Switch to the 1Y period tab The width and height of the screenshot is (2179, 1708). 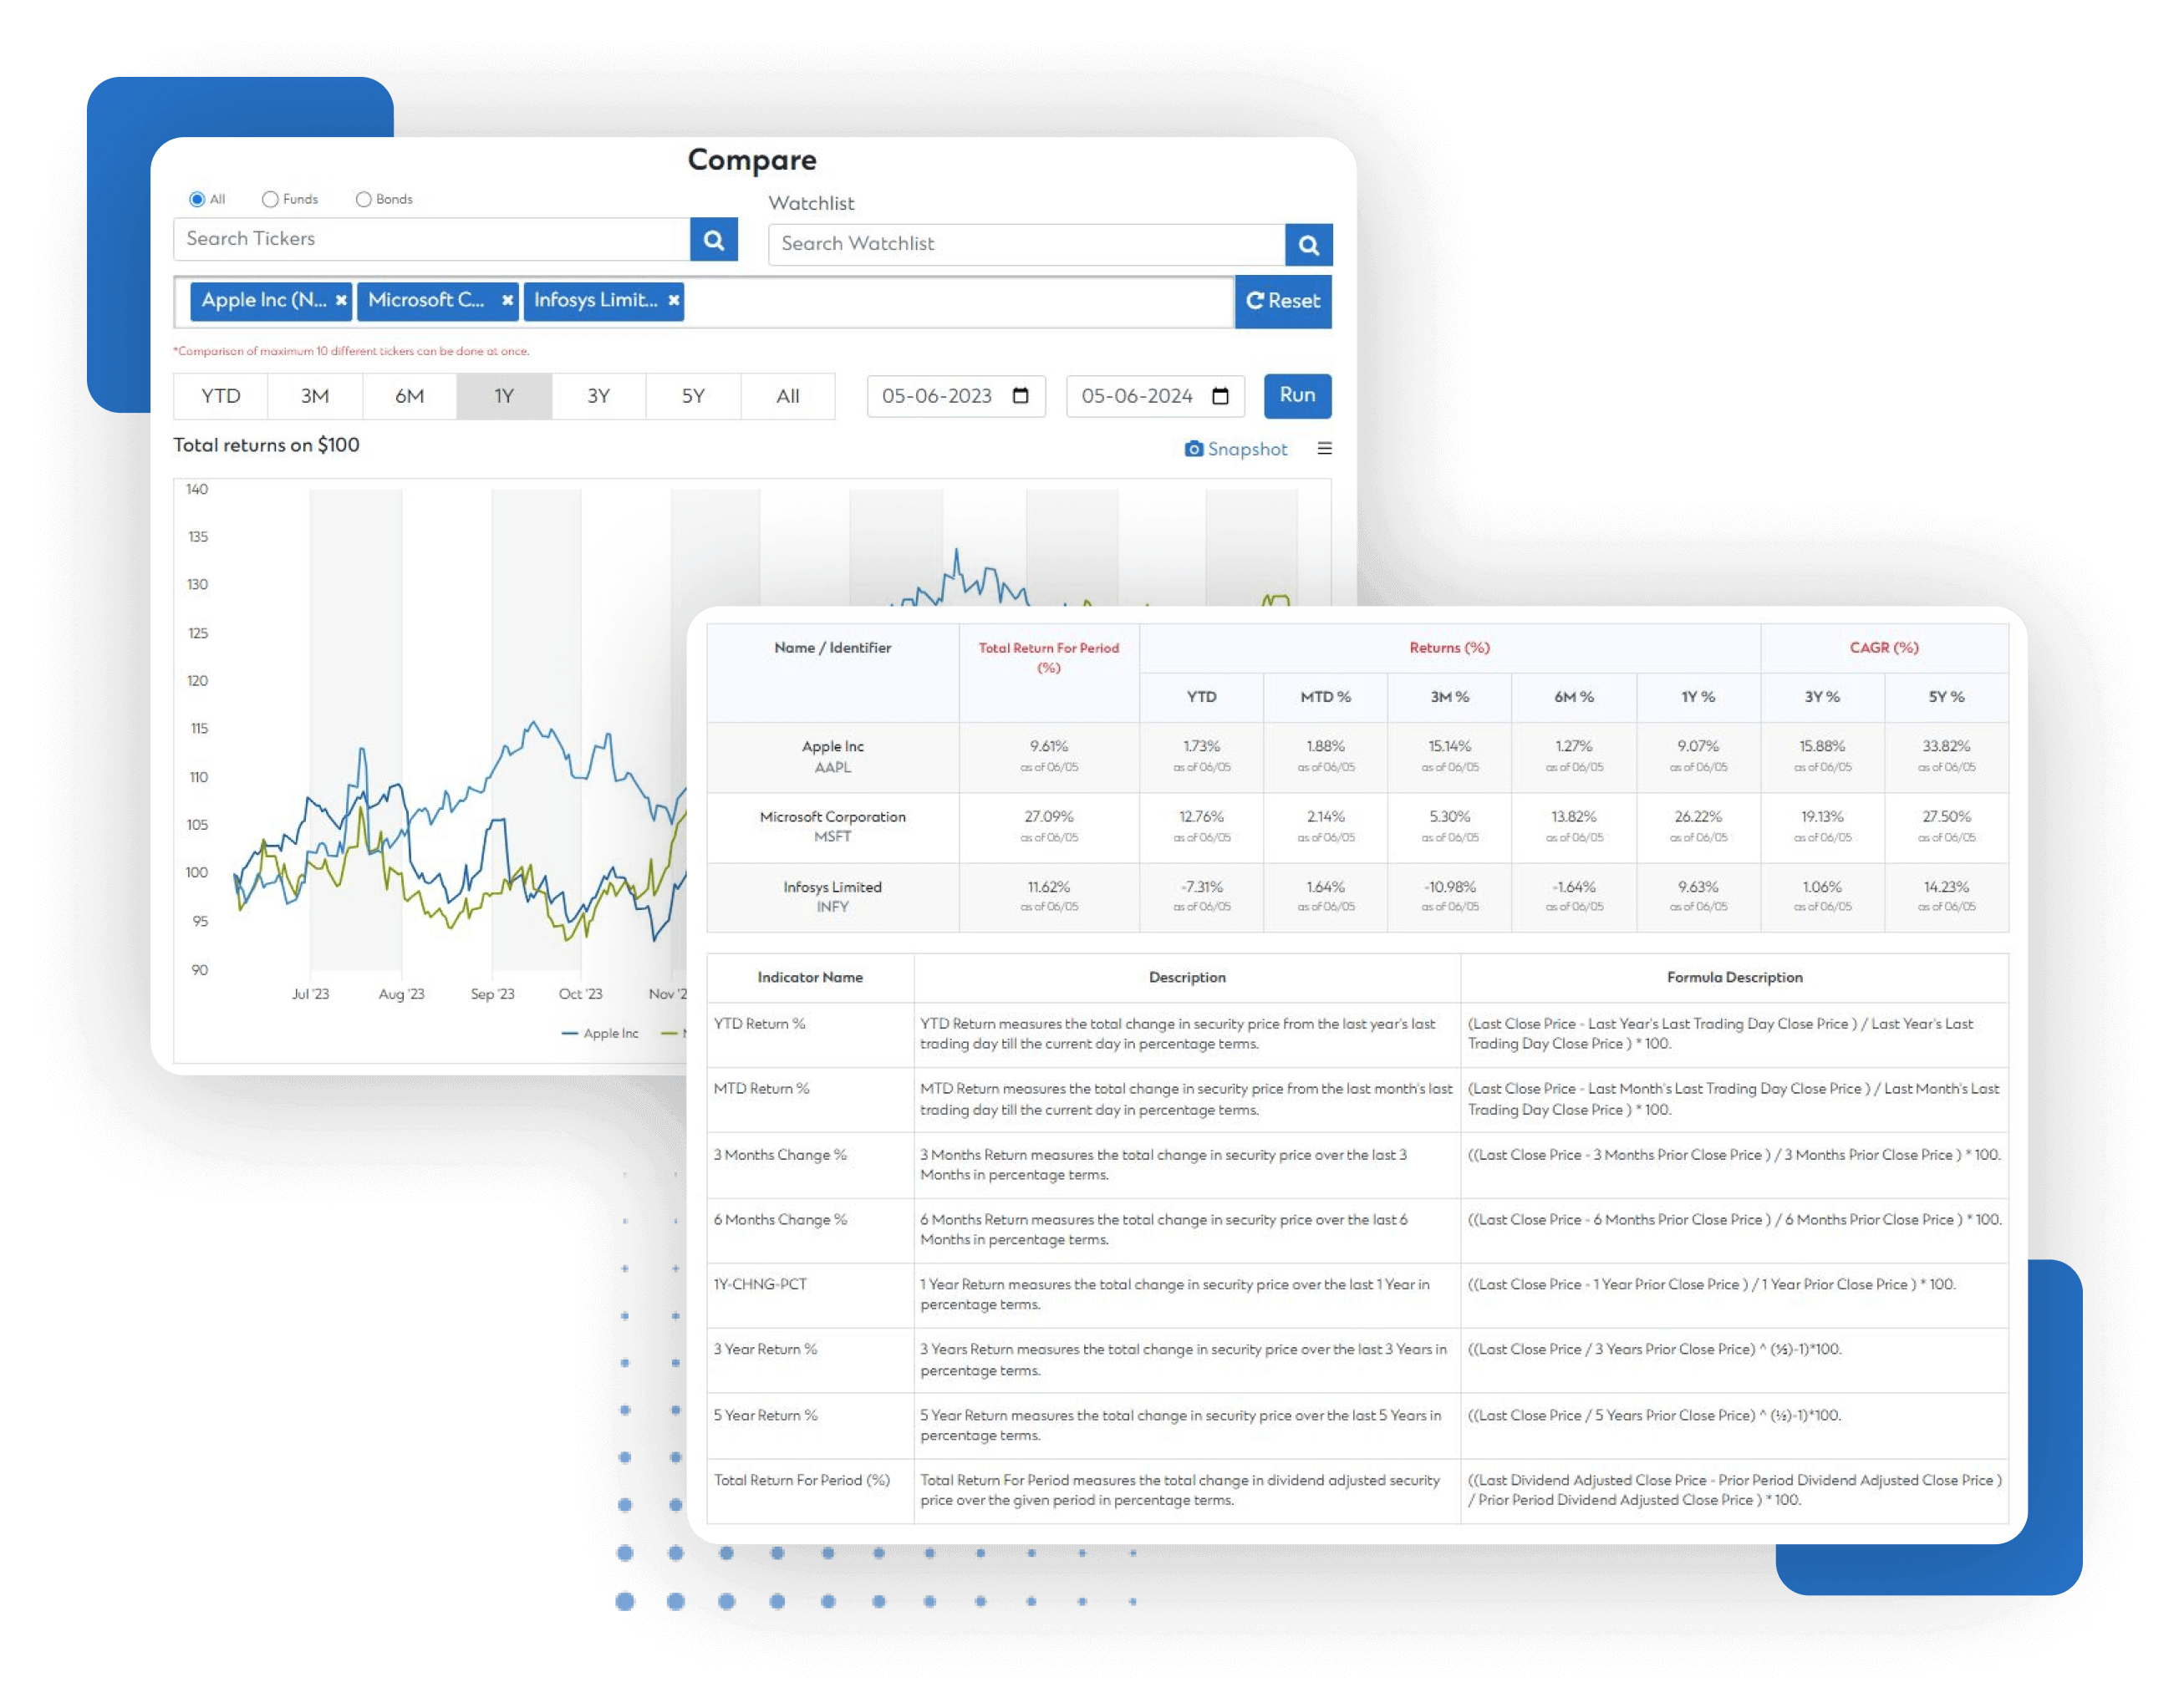(504, 396)
